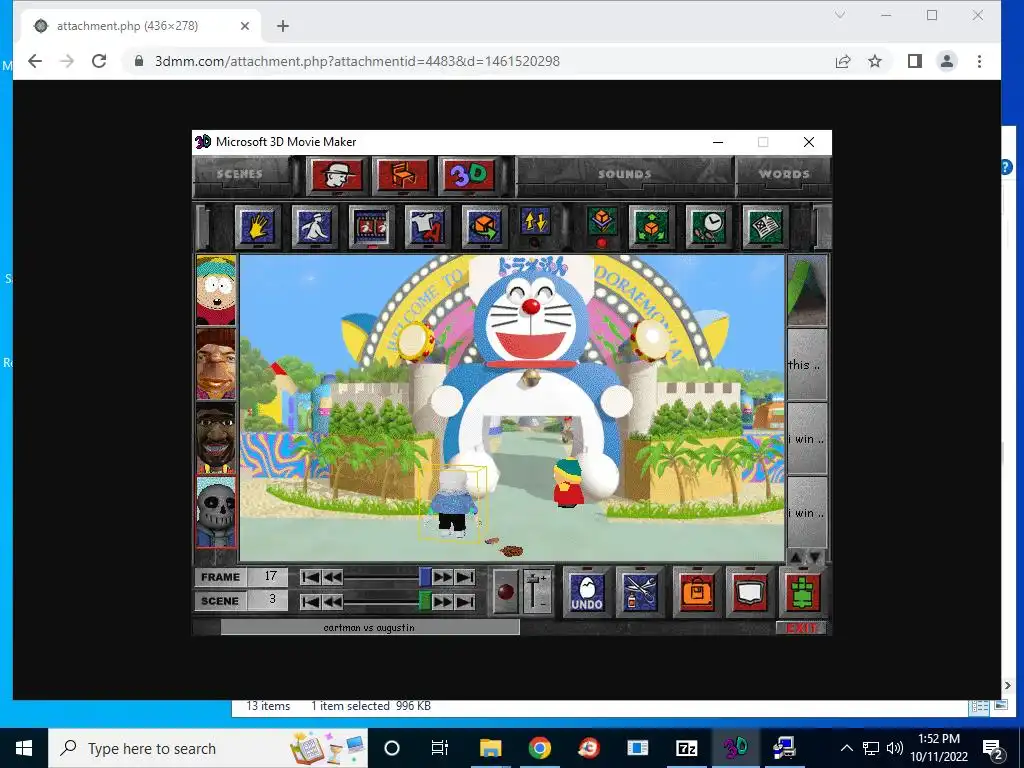Click the blue frame slider handle
The image size is (1024, 768).
coord(425,577)
